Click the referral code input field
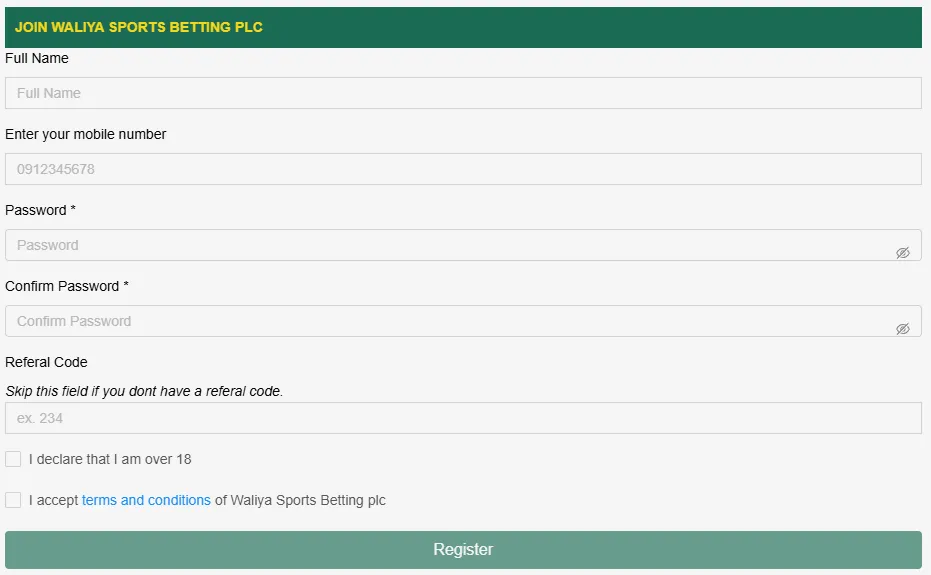The image size is (931, 575). [463, 418]
